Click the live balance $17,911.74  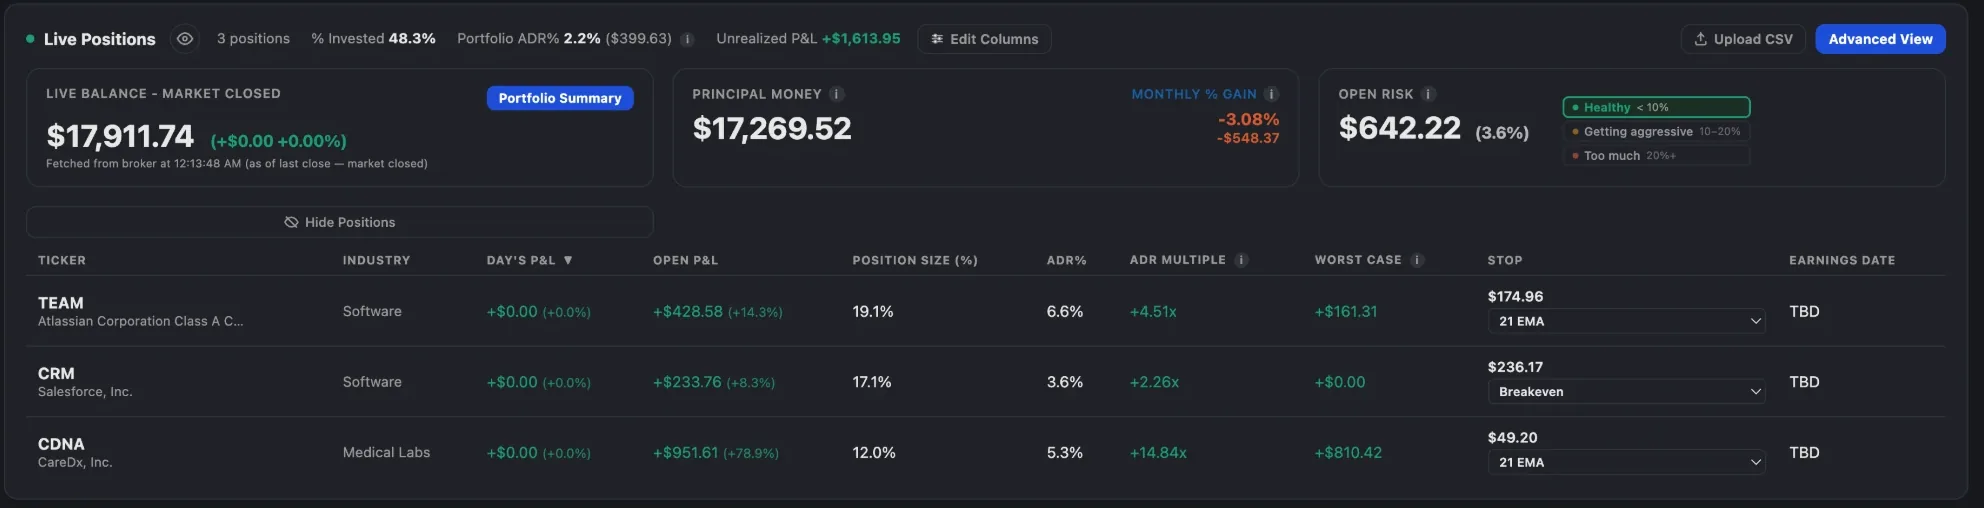point(120,136)
